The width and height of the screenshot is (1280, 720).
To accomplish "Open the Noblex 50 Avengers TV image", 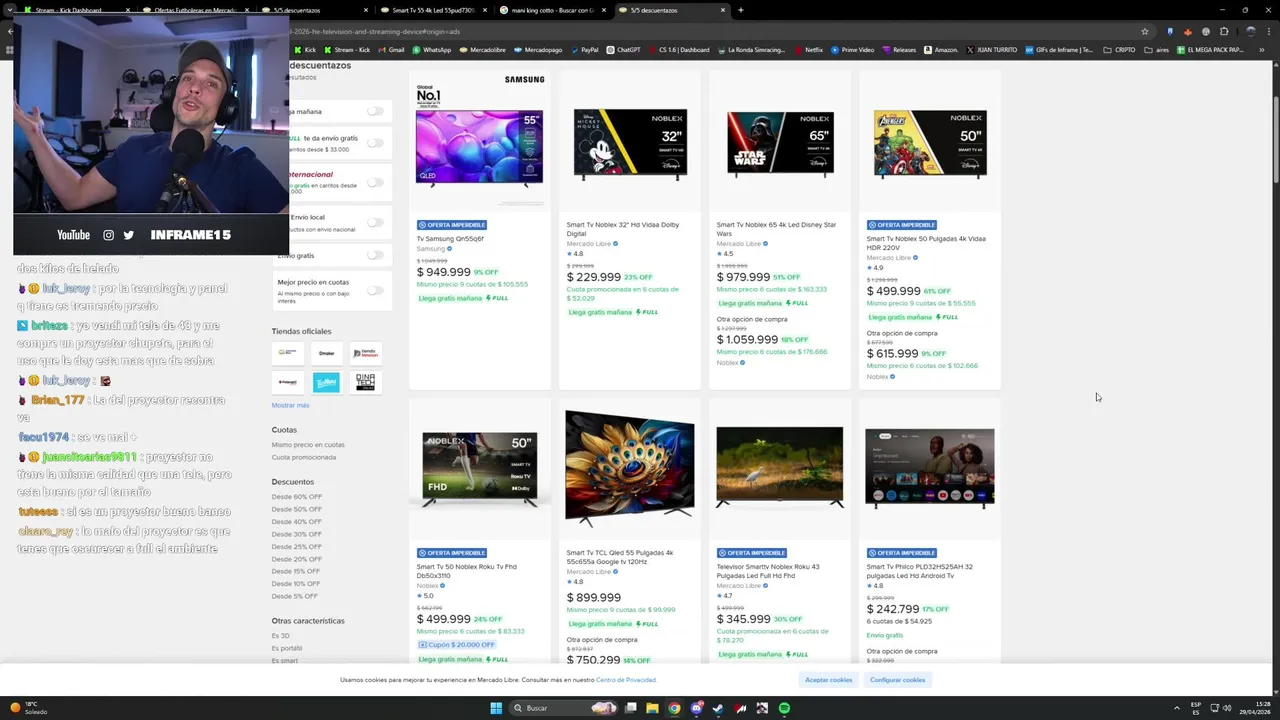I will click(x=929, y=144).
